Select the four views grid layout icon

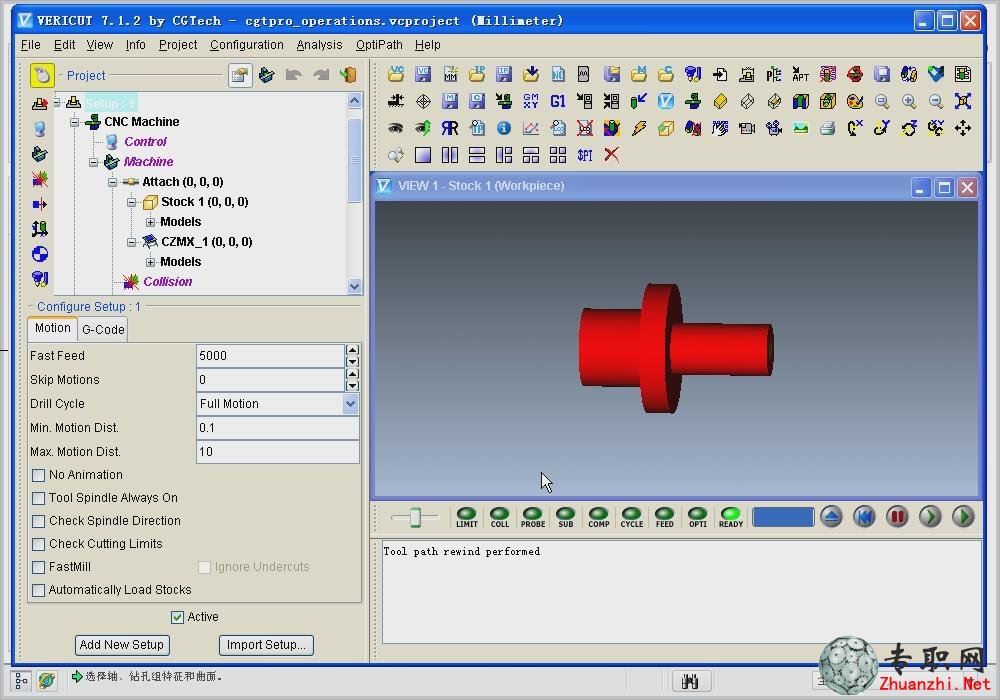(x=558, y=155)
